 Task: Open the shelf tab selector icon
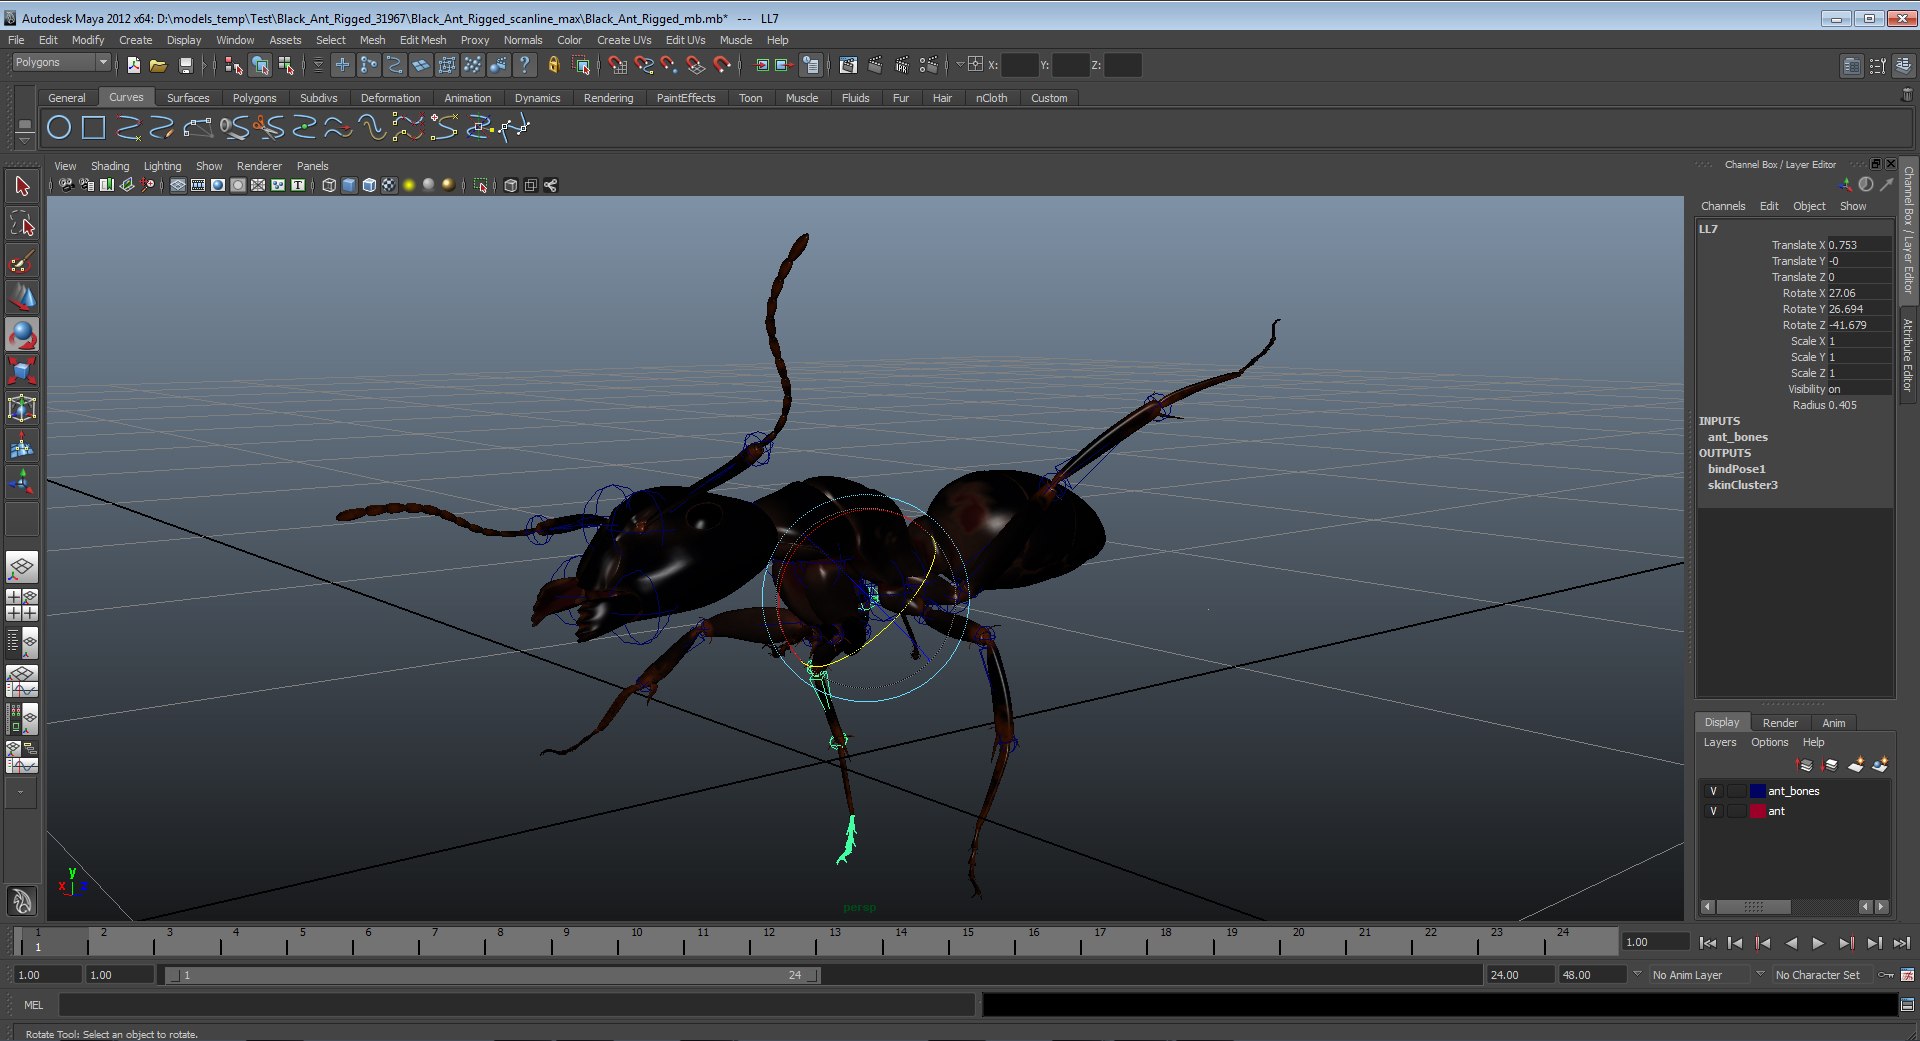[x=25, y=125]
